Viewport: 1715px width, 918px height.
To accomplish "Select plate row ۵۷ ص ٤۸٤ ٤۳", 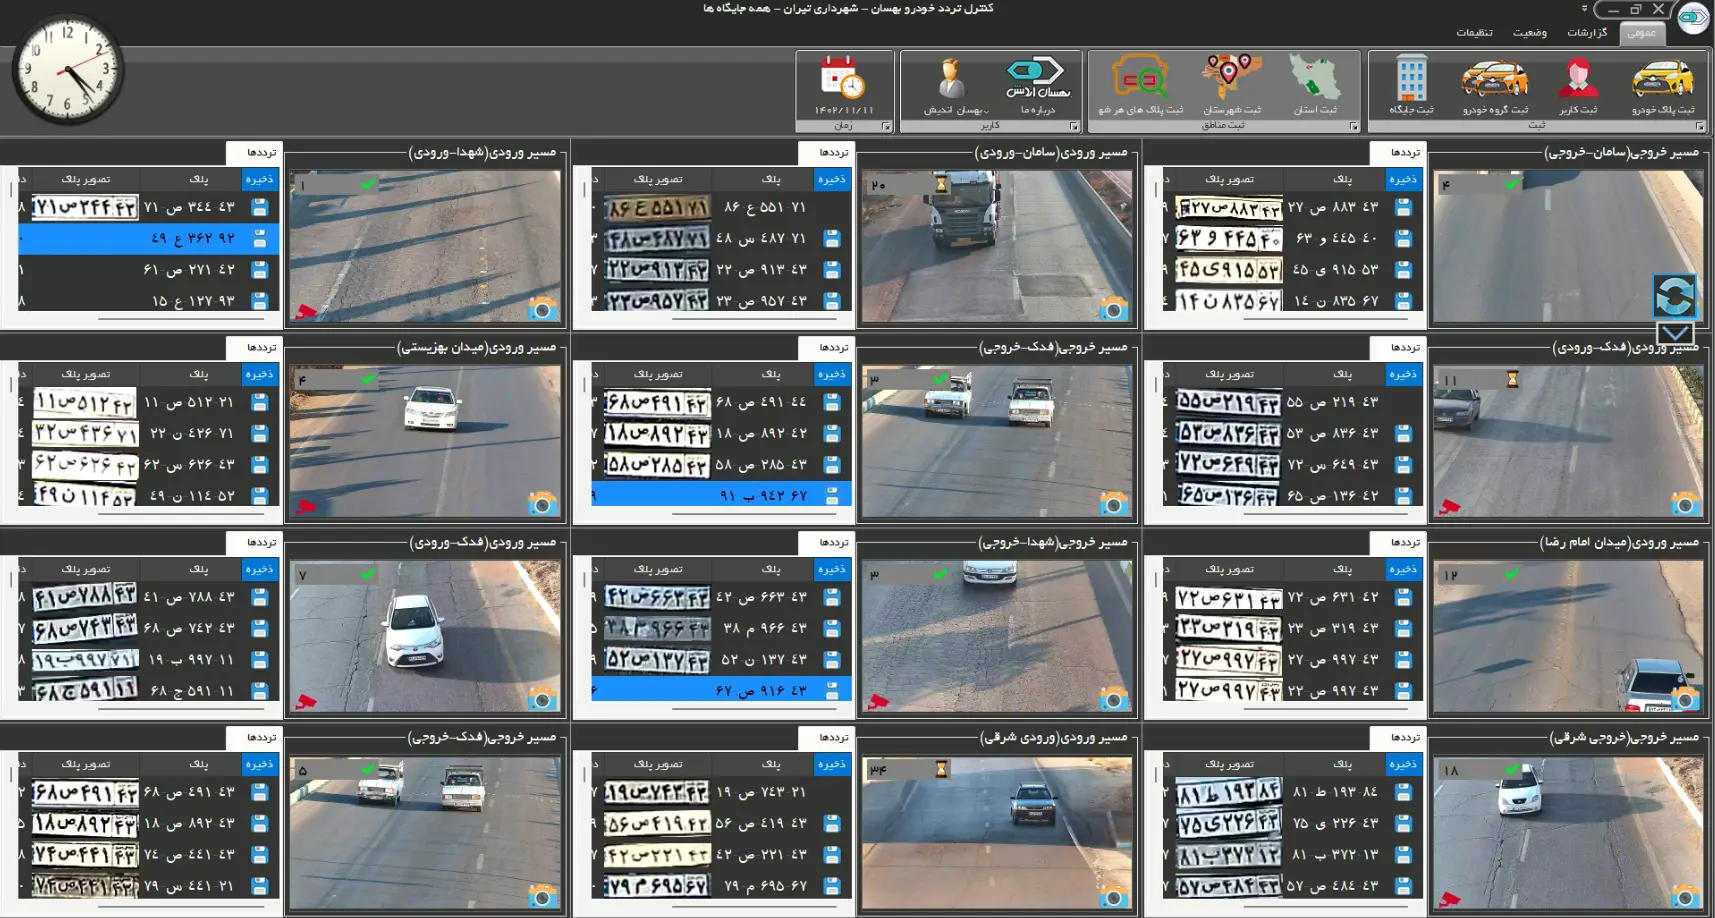I will click(1293, 886).
